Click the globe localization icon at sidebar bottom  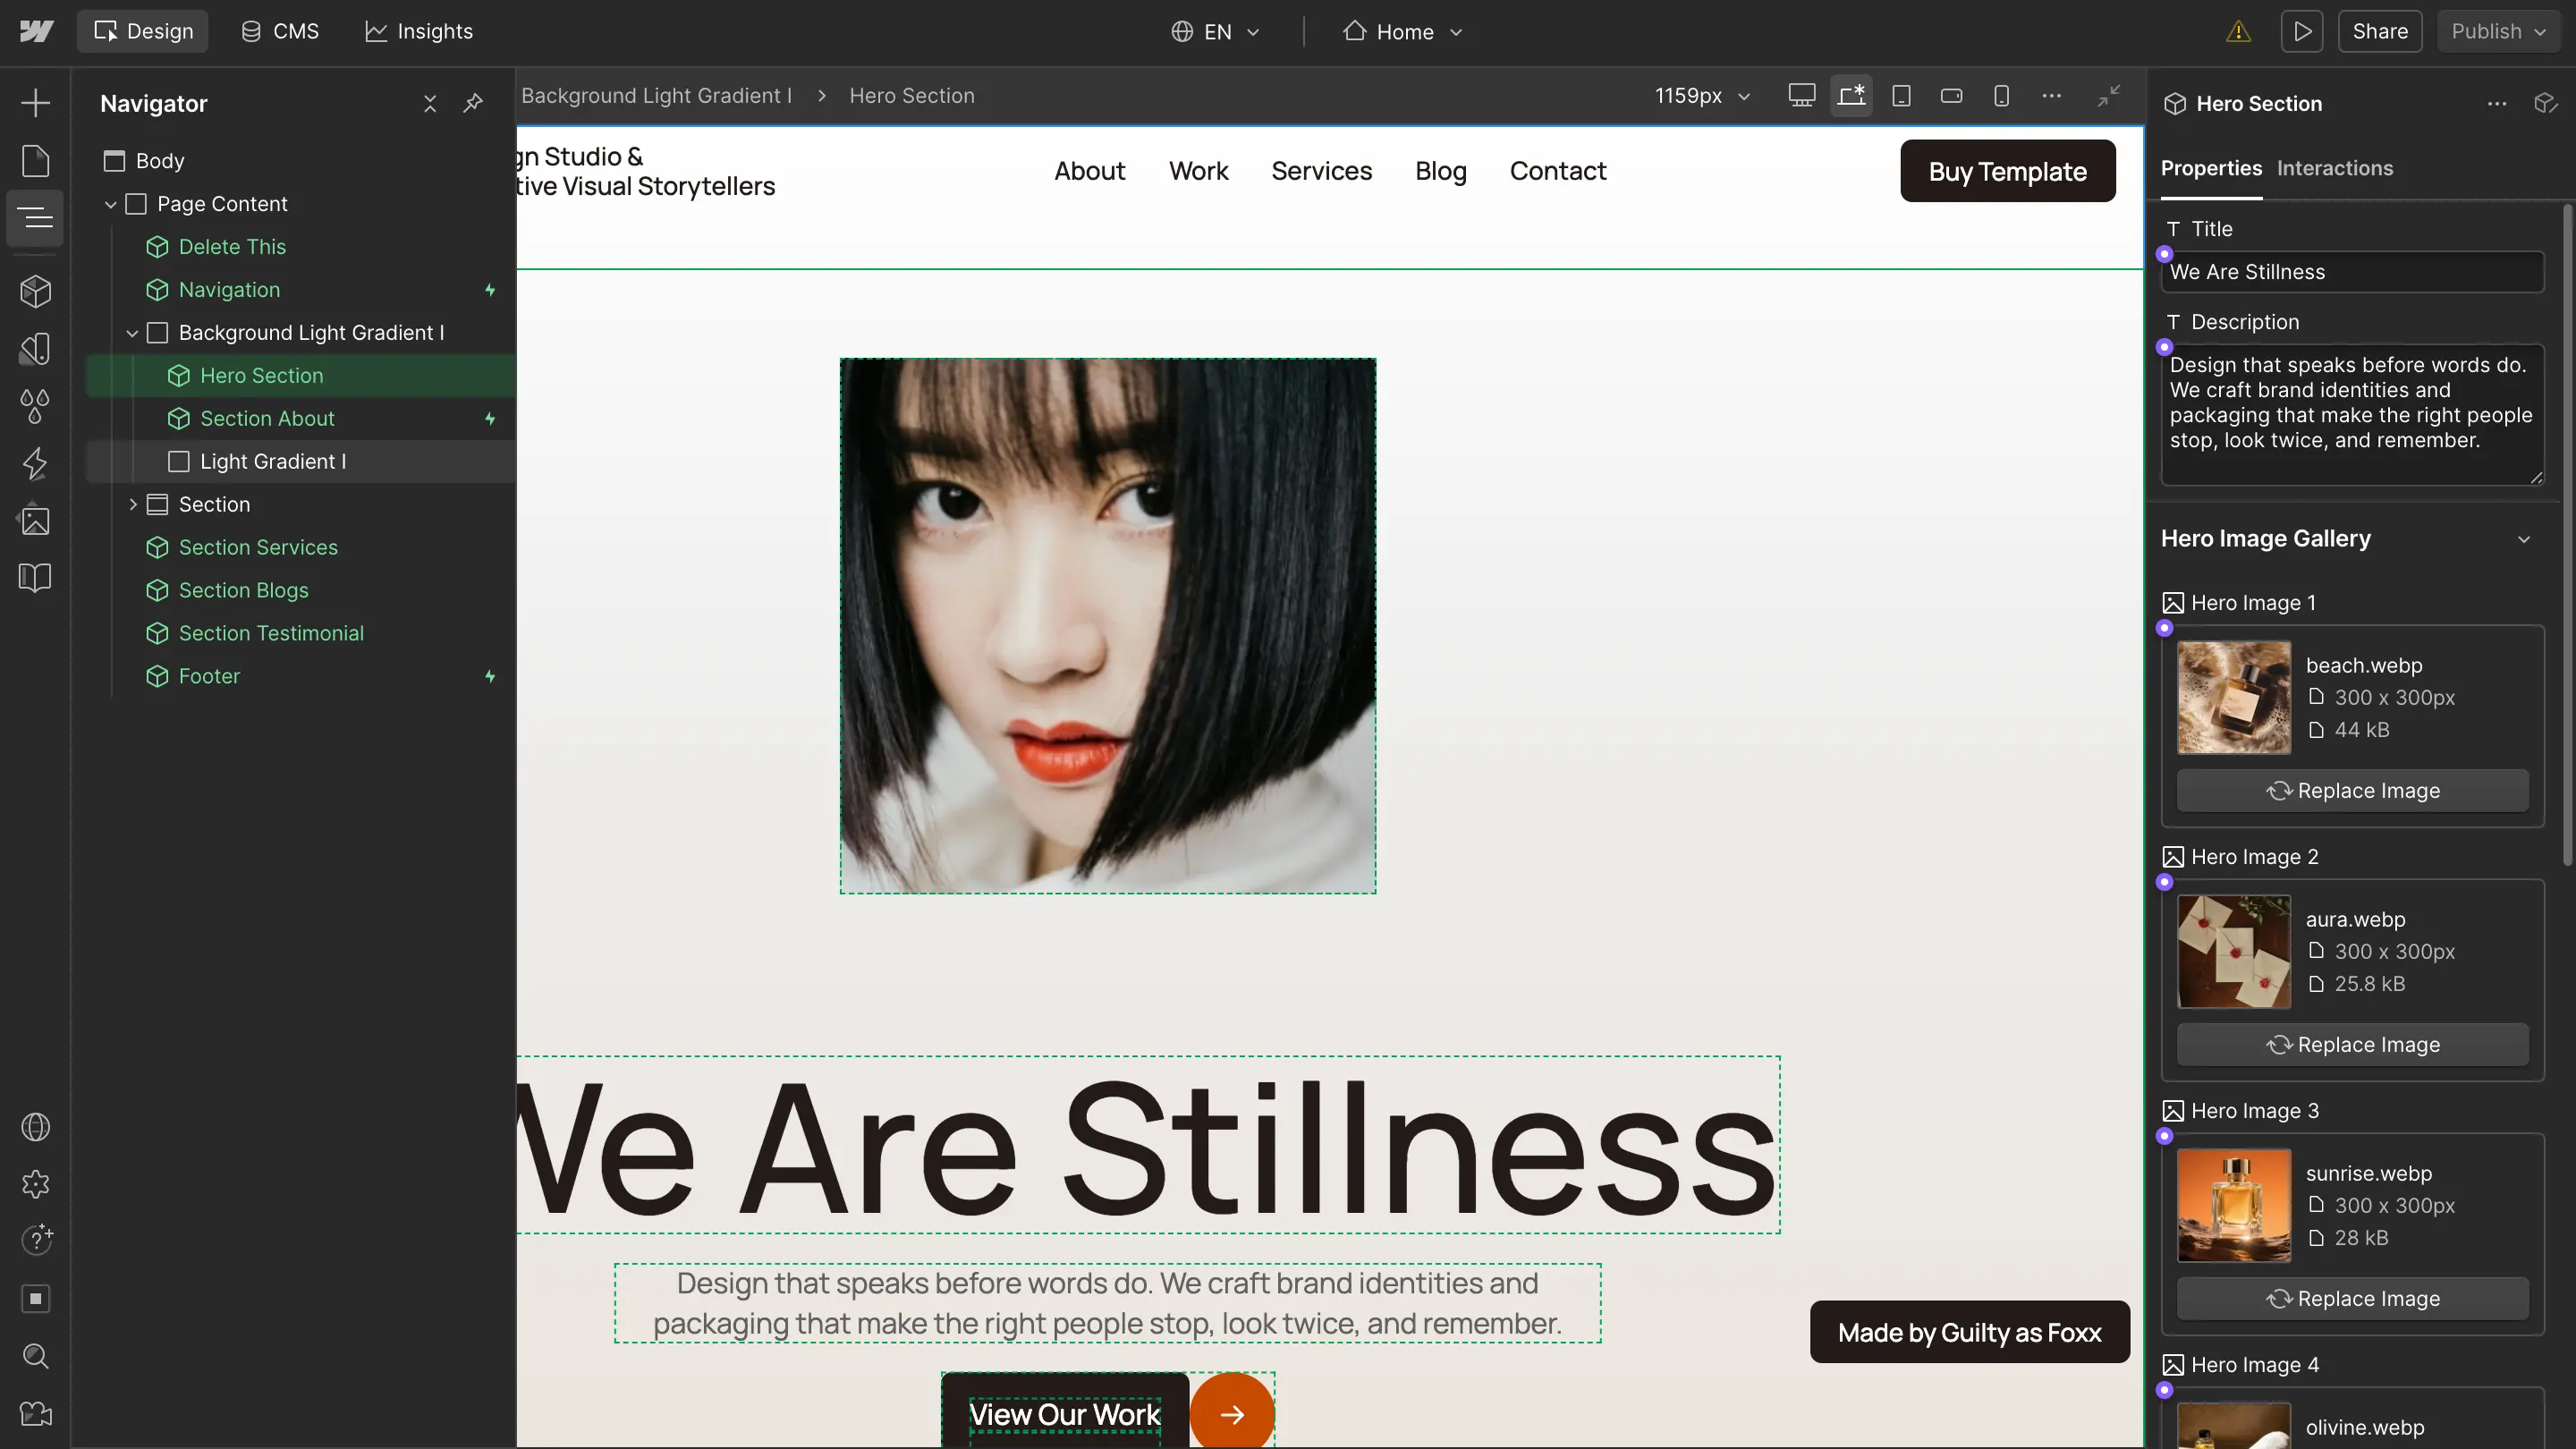pyautogui.click(x=35, y=1127)
